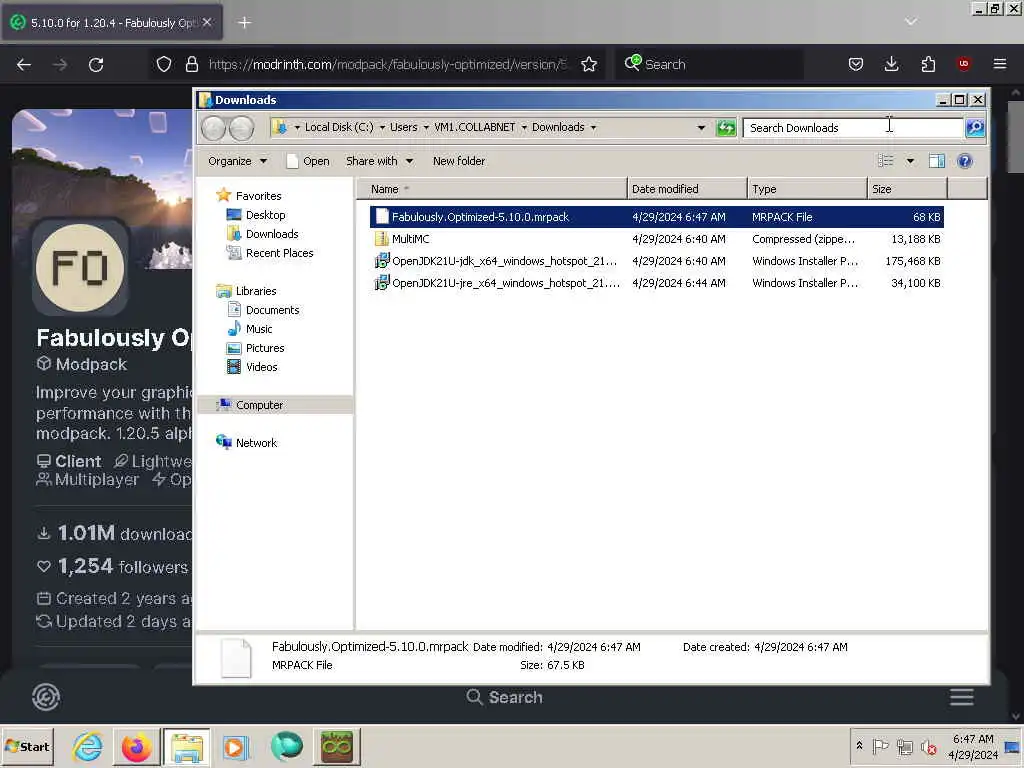Expand the address bar history dropdown

[x=701, y=127]
